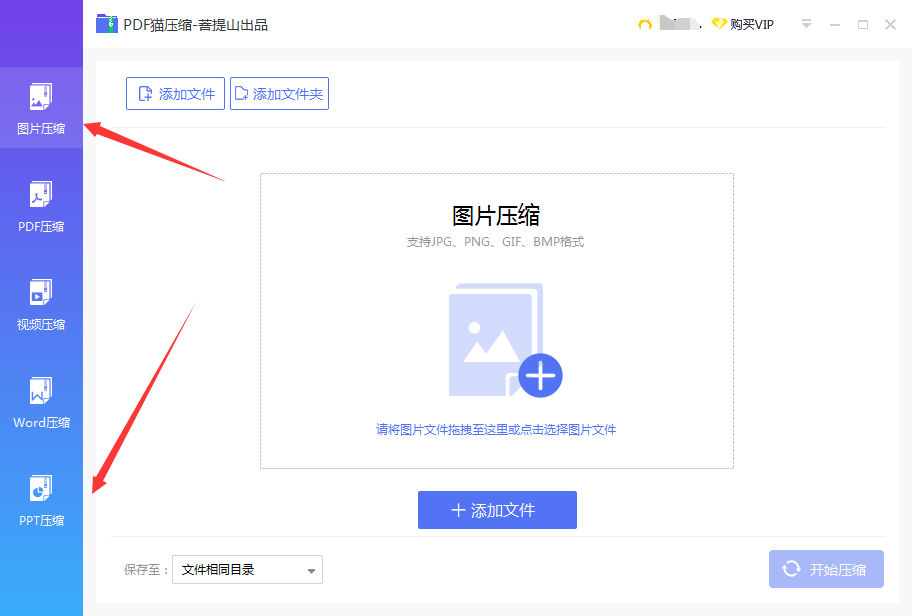Click the 购买VIP button

coord(743,24)
